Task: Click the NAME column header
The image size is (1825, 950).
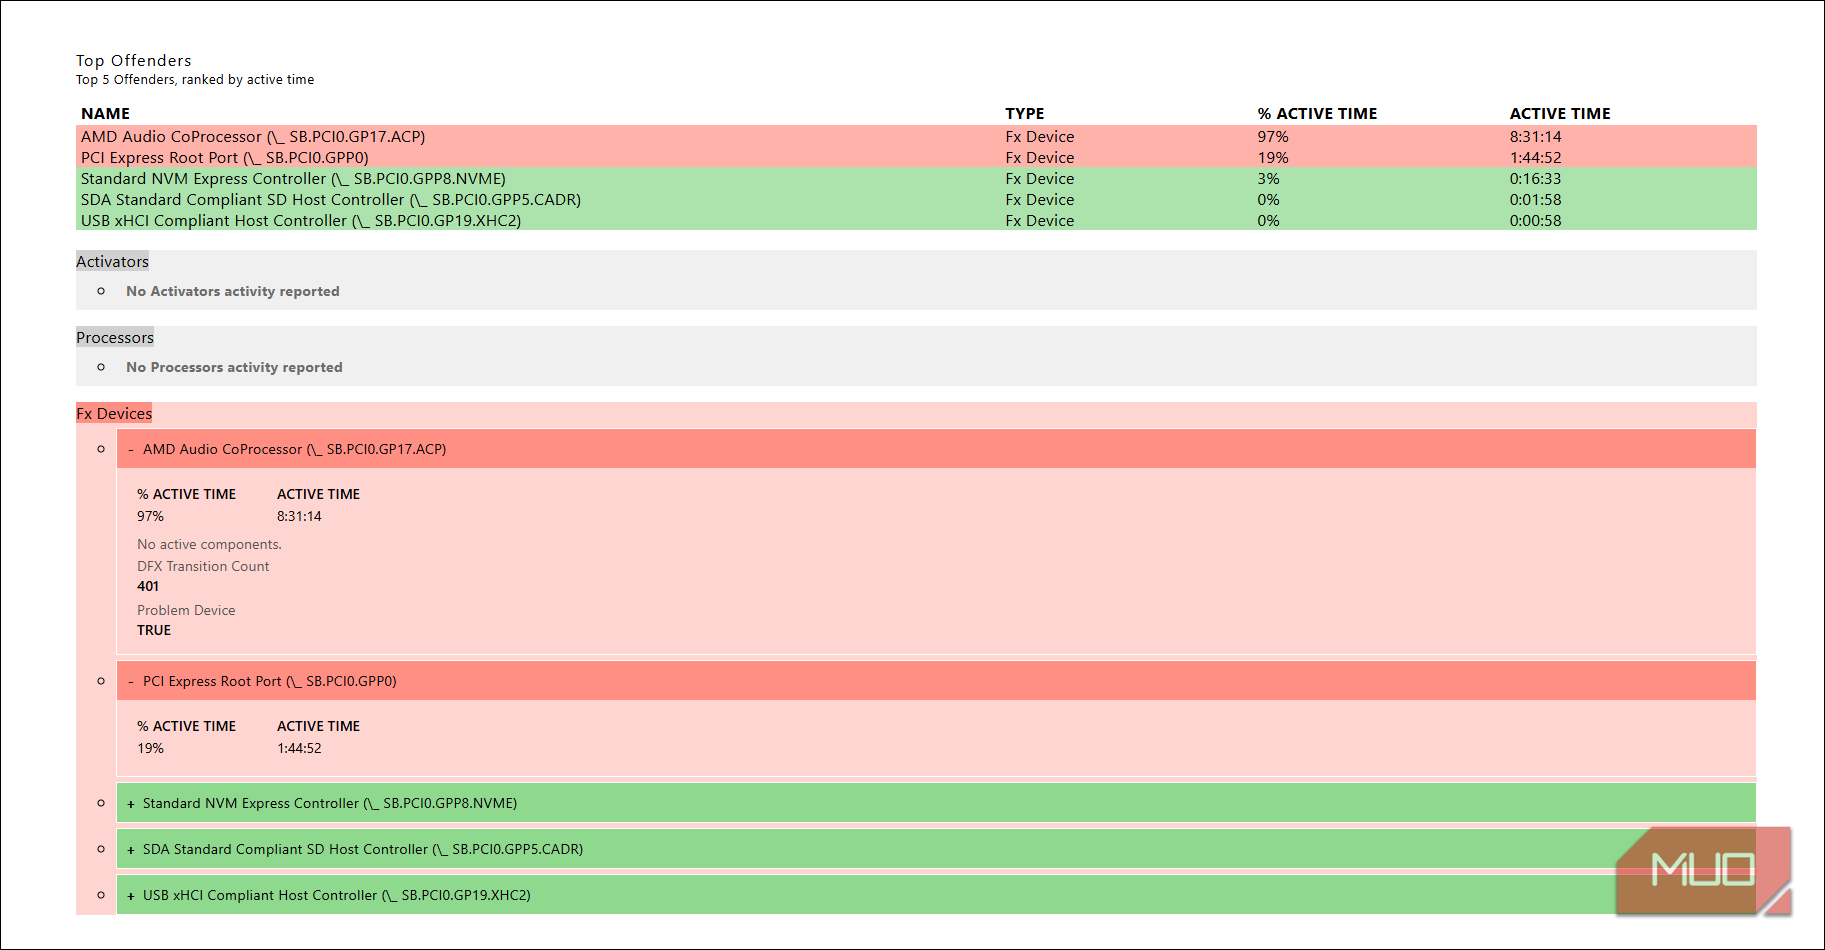Action: [x=105, y=114]
